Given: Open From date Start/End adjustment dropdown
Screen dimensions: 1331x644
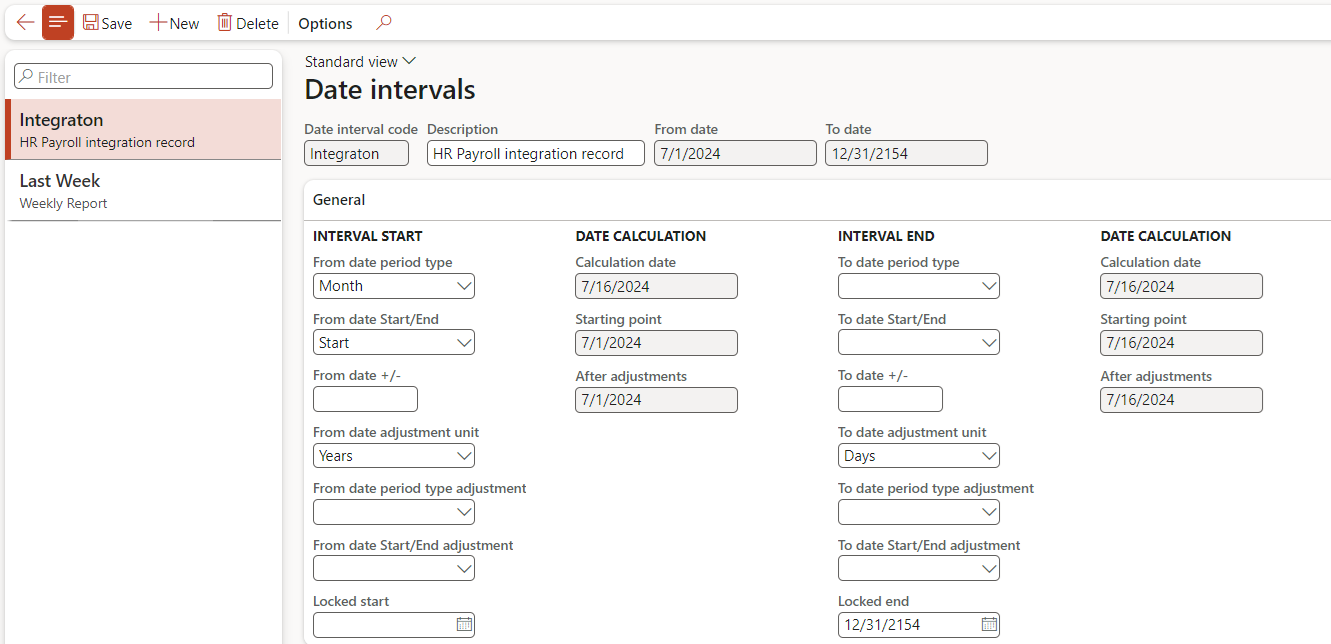Looking at the screenshot, I should coord(394,569).
